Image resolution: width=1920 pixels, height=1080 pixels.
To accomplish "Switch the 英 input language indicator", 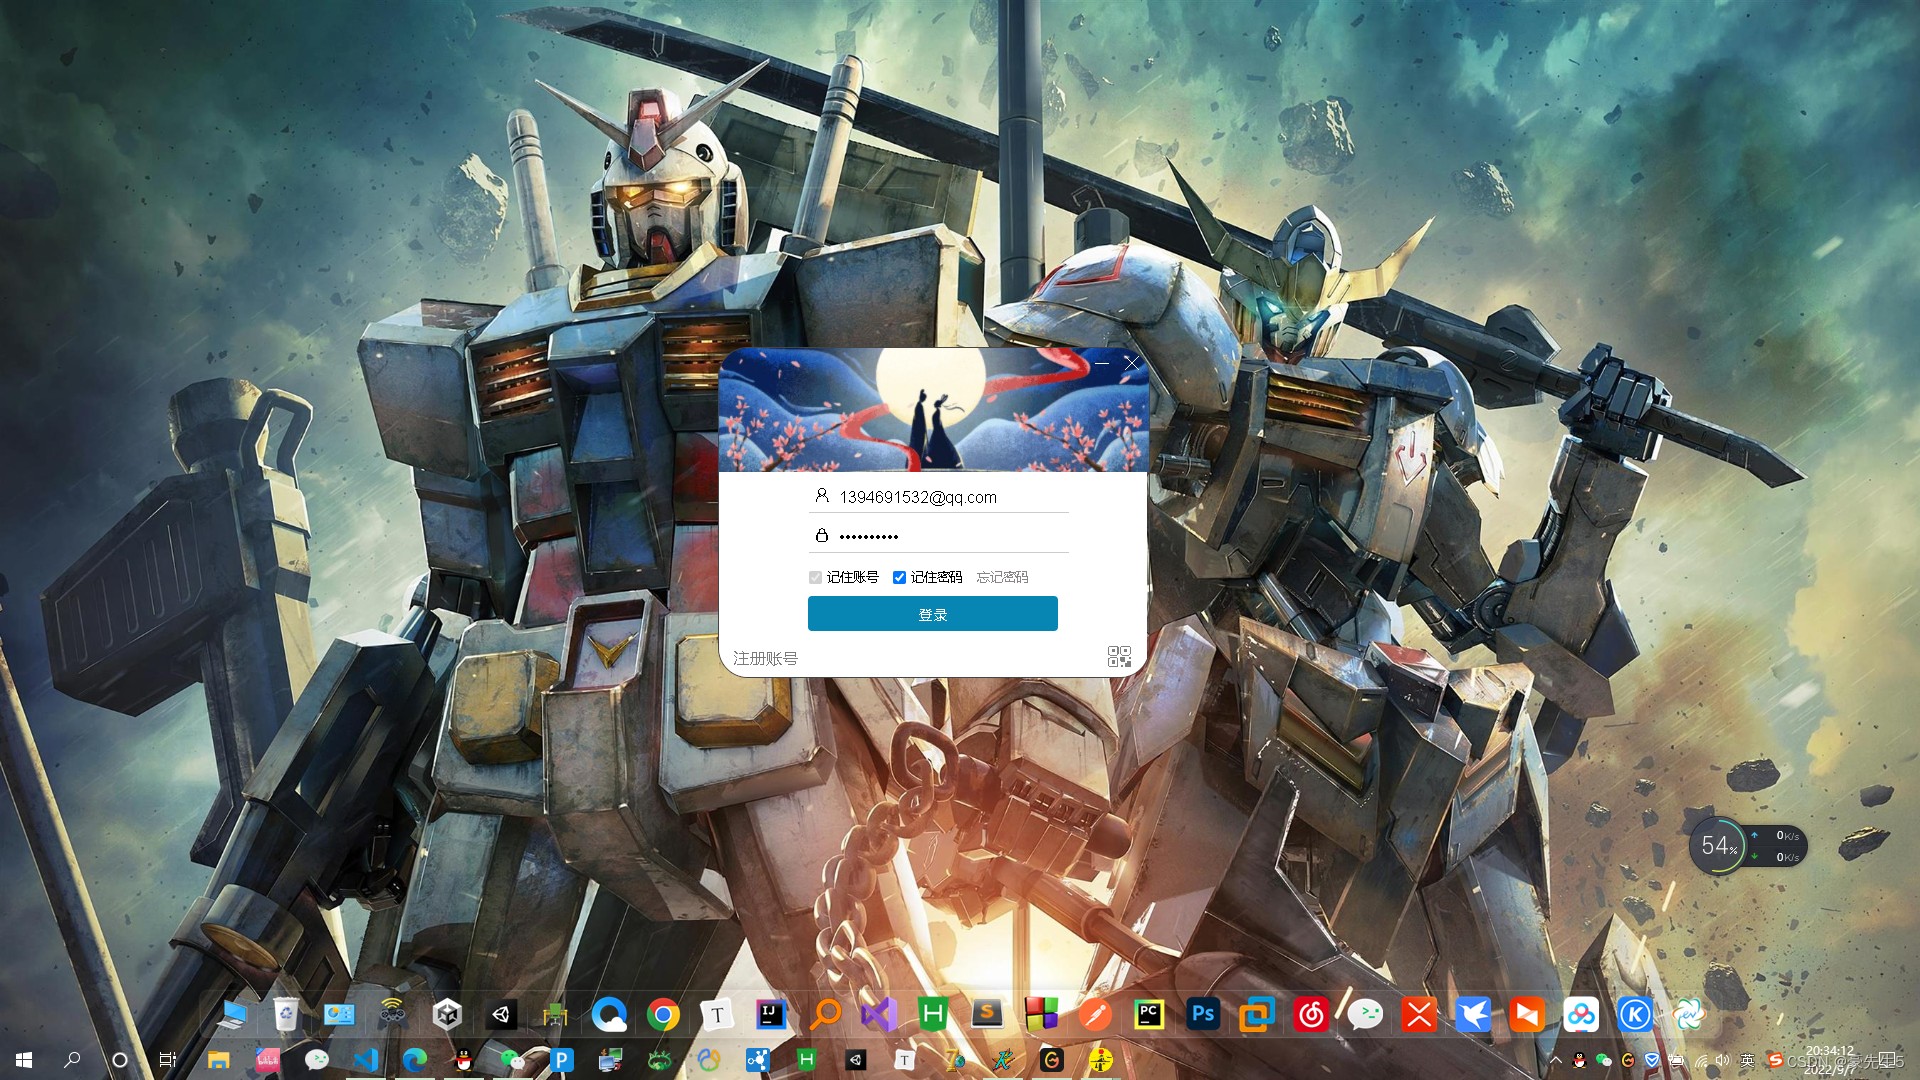I will (x=1747, y=1060).
